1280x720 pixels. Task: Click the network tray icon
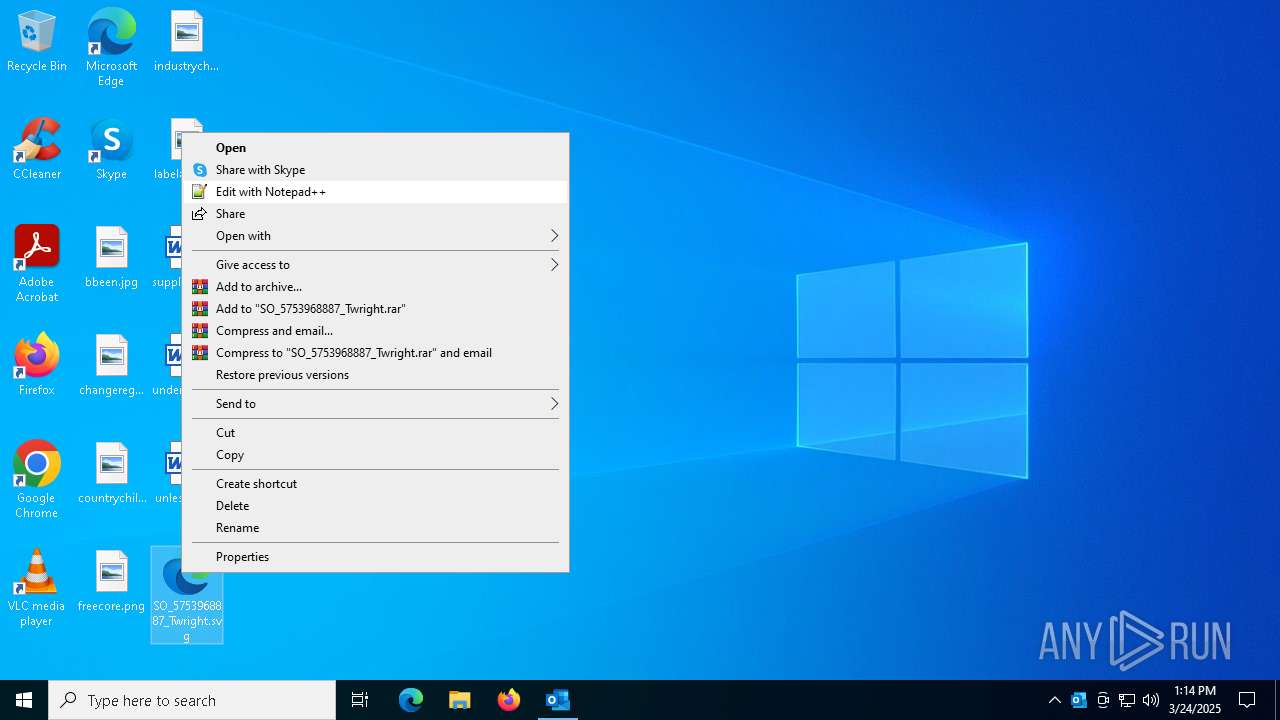[1127, 700]
